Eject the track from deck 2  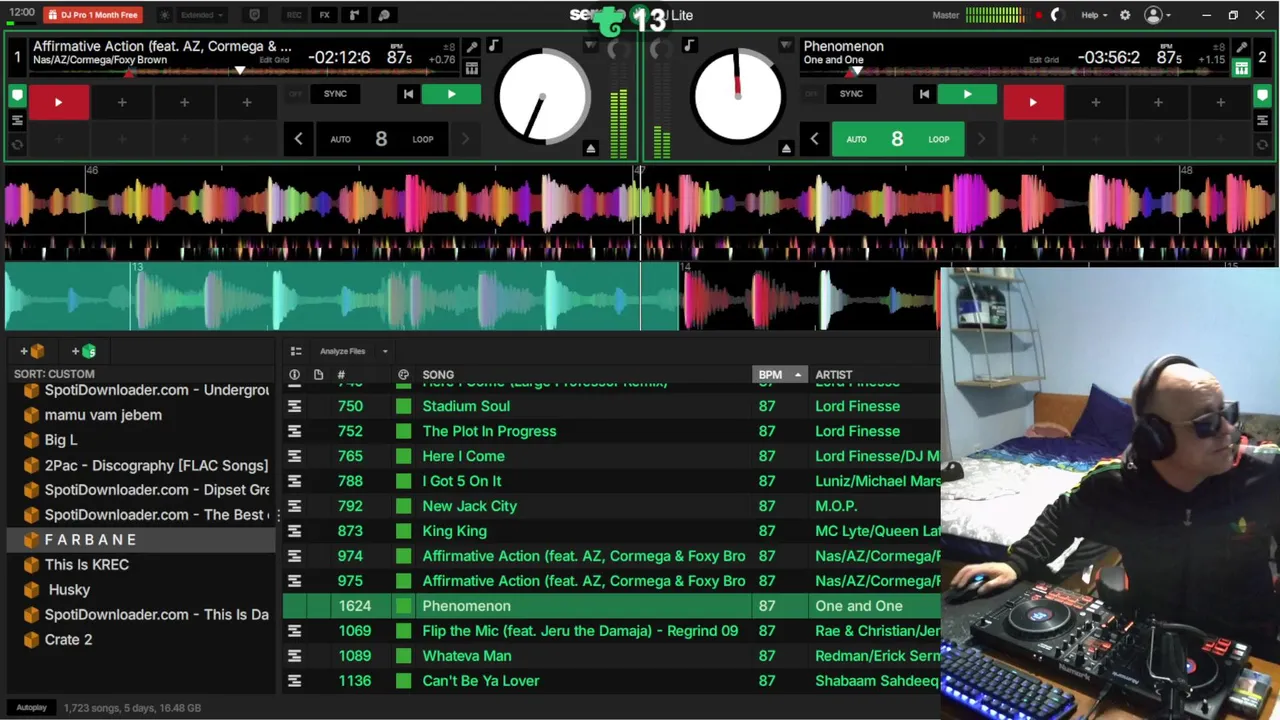coord(786,148)
